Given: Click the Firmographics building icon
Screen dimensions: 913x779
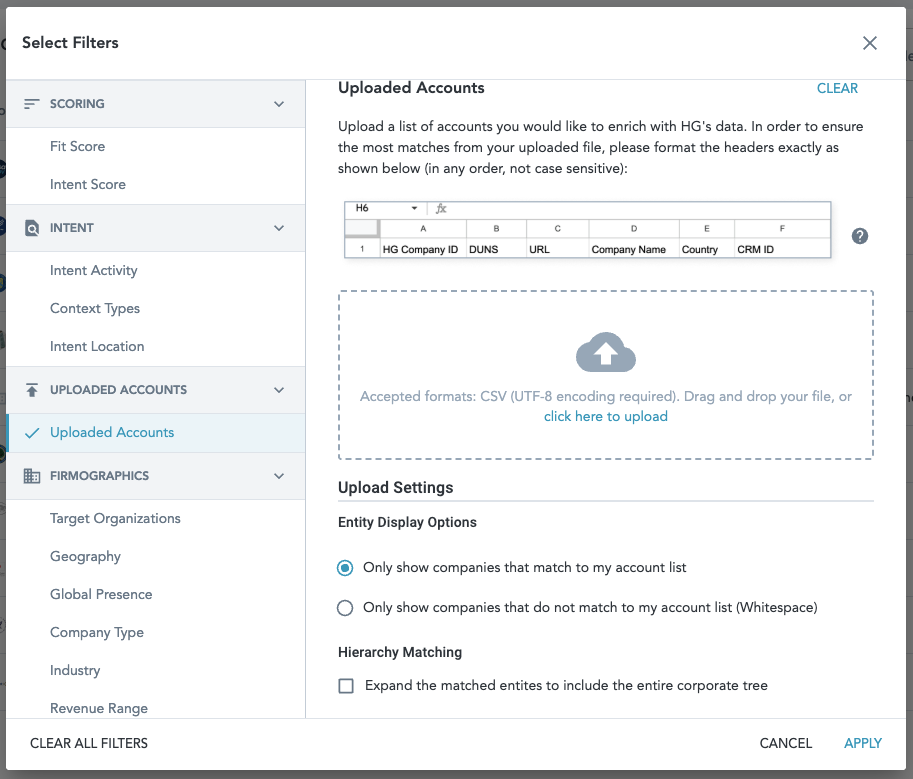Looking at the screenshot, I should pyautogui.click(x=32, y=476).
